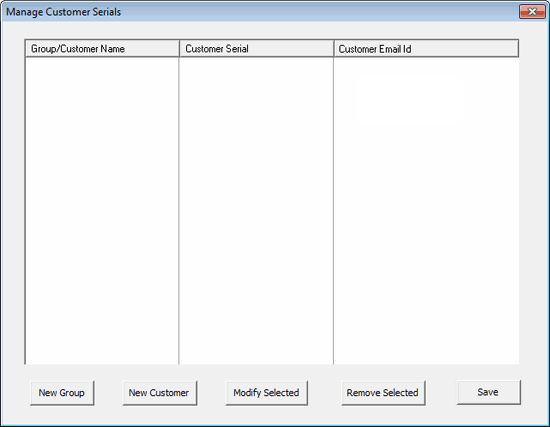Screen dimensions: 550x427
Task: Click the Manage Customer Serials title bar
Action: 260,12
